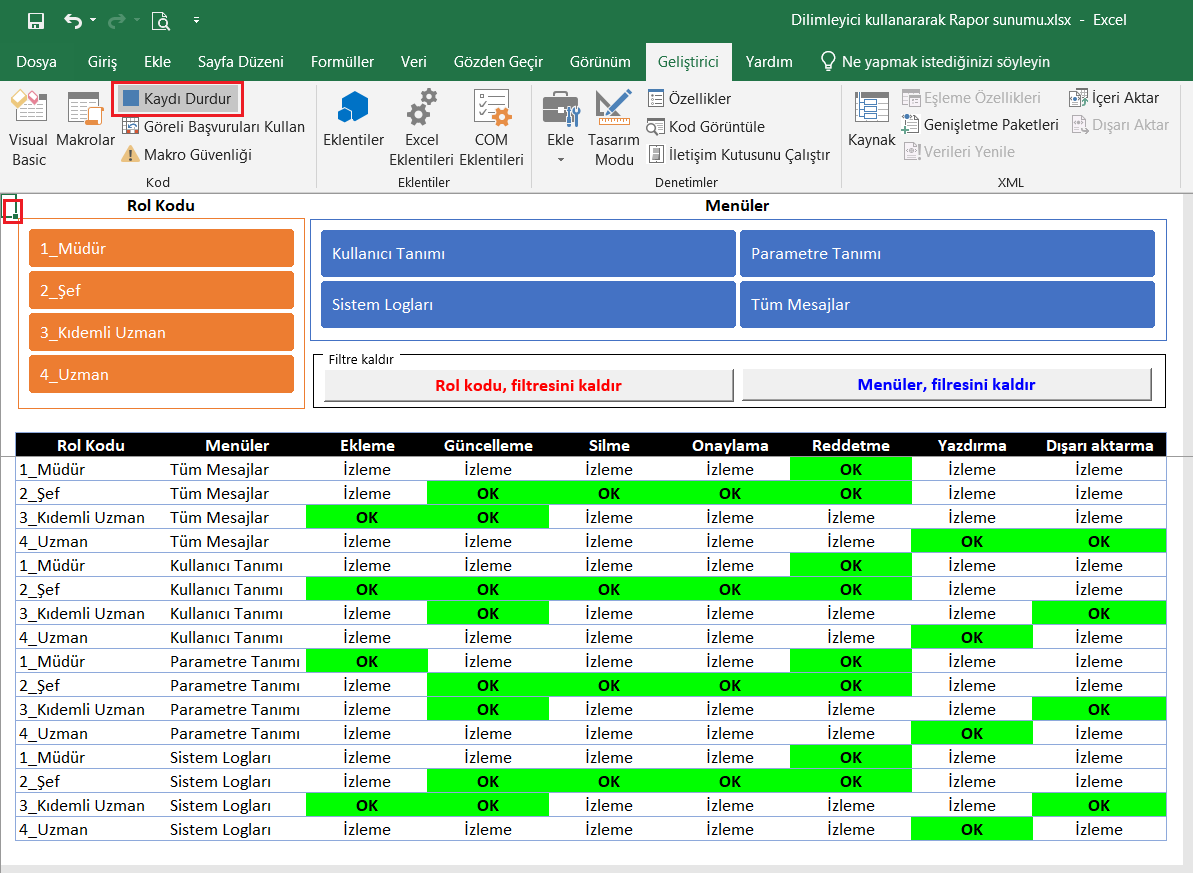The height and width of the screenshot is (873, 1193).
Task: Select Sistem Logları menu slicer
Action: 528,304
